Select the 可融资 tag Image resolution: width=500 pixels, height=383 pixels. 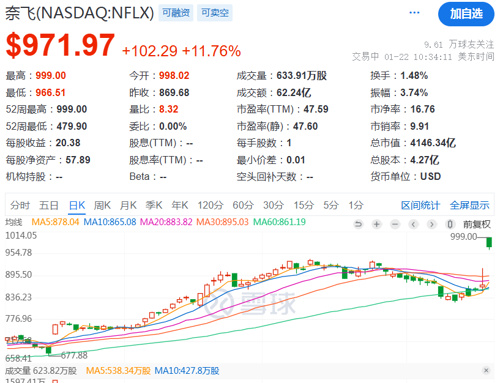[176, 13]
